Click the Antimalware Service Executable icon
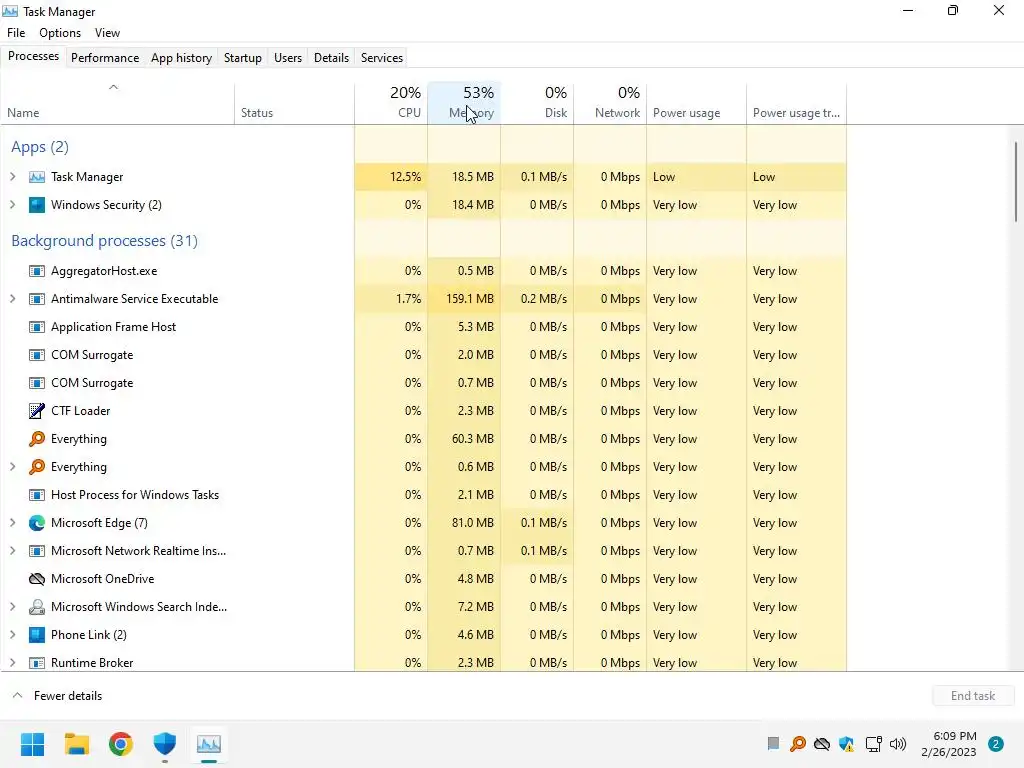Viewport: 1024px width, 768px height. tap(37, 299)
